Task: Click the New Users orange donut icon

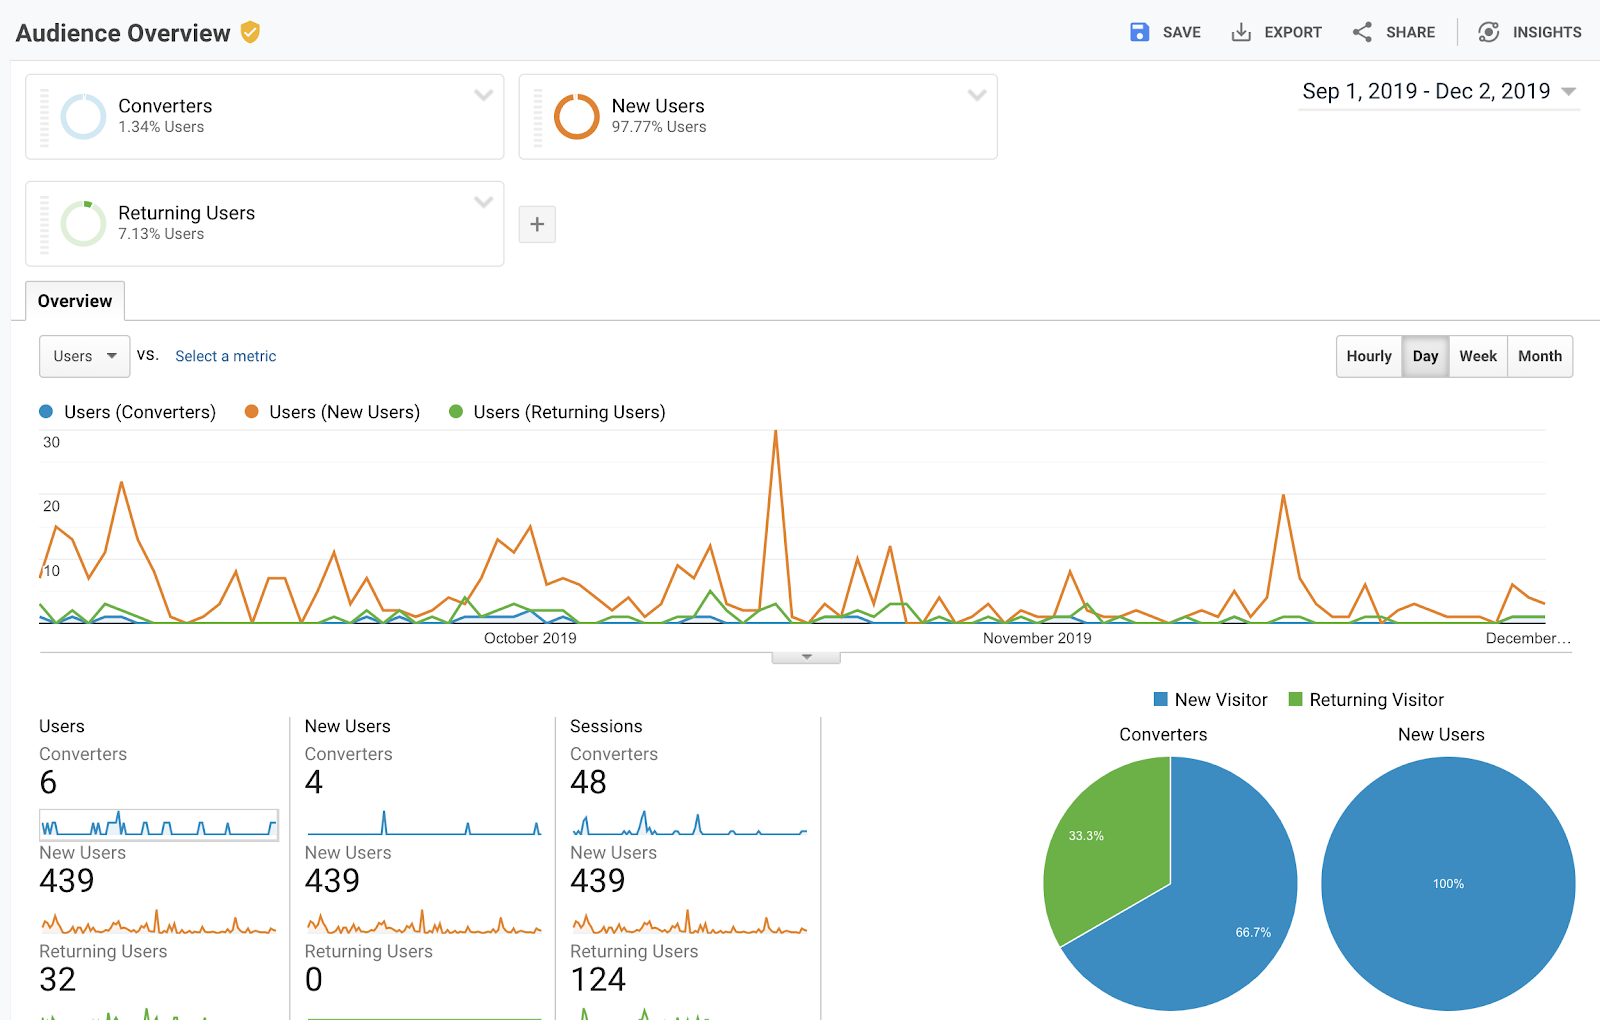Action: click(x=577, y=116)
